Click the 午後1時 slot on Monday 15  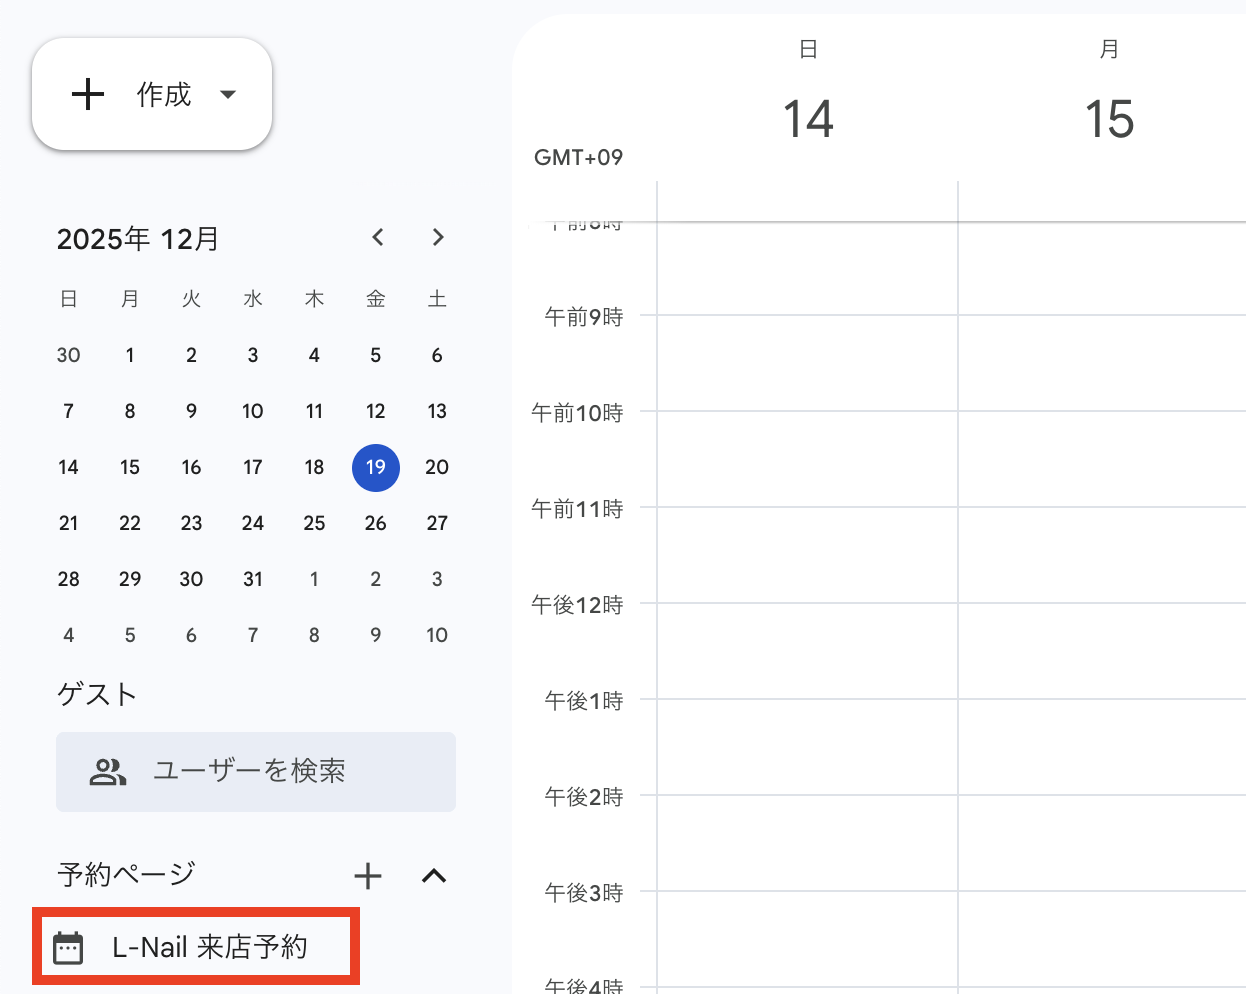pos(1102,746)
